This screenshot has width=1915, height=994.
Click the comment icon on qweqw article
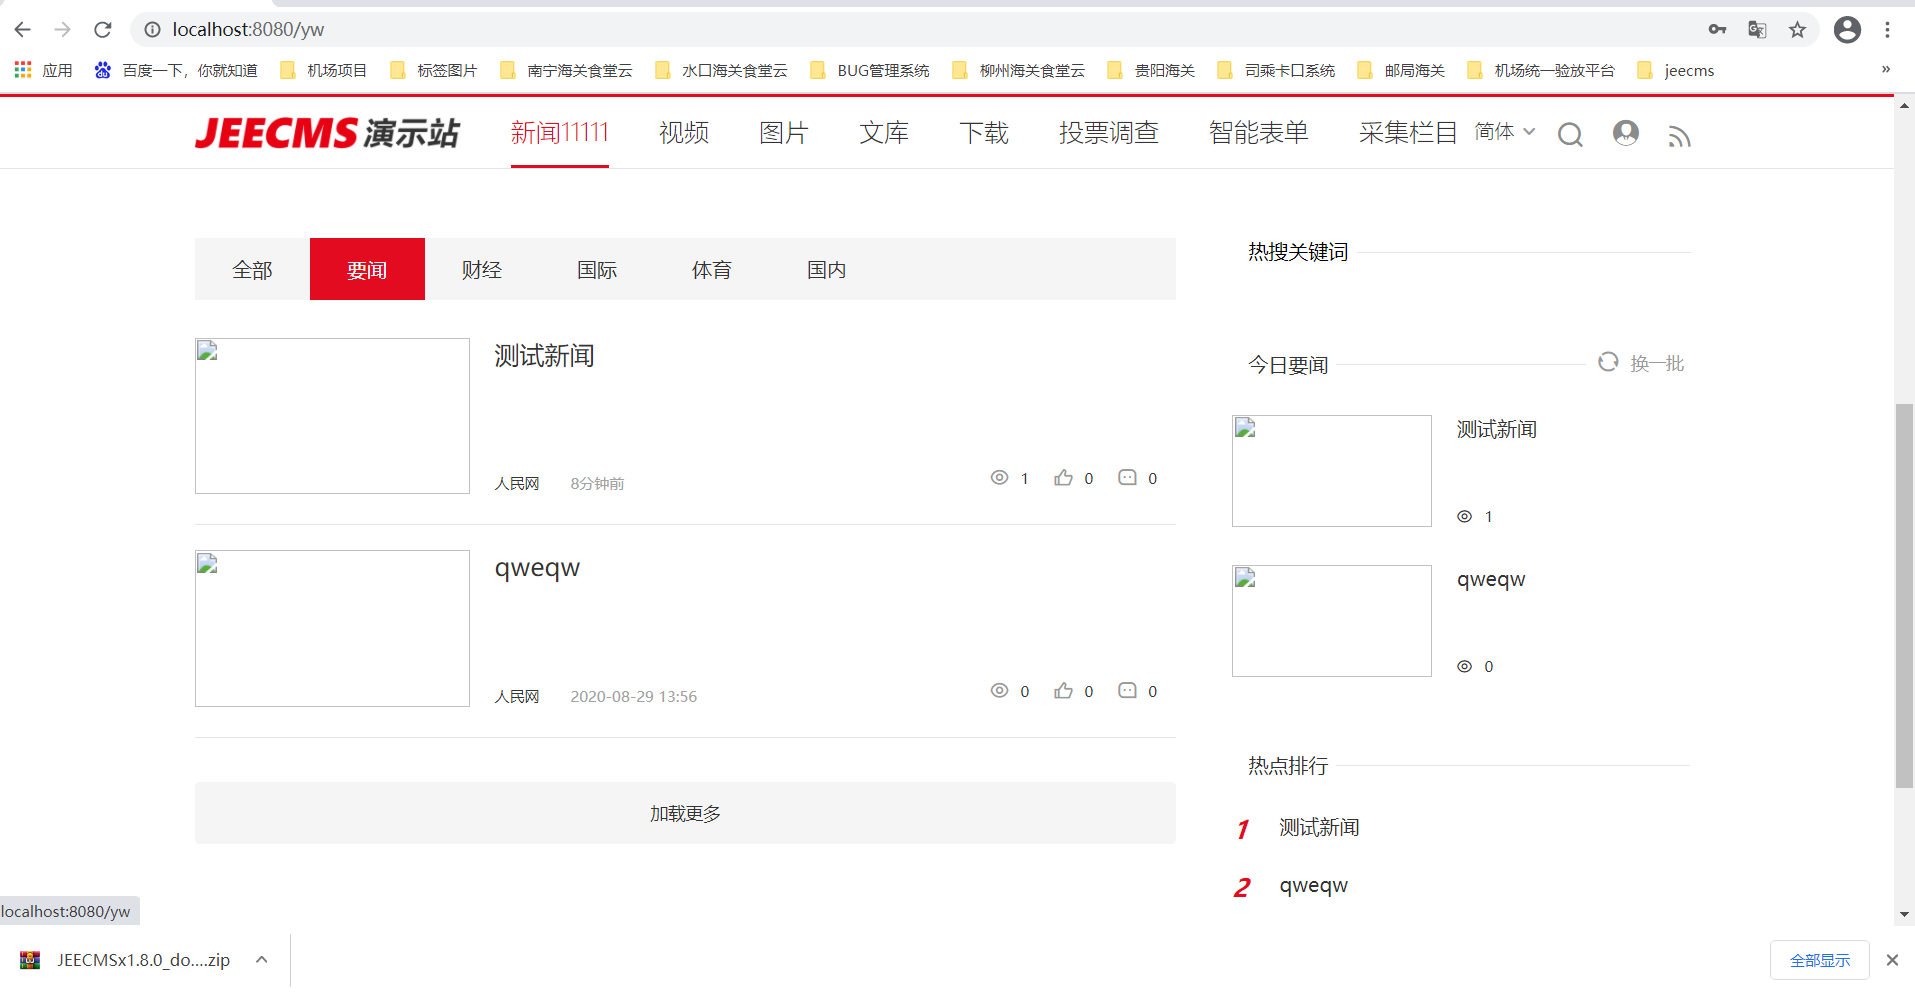(x=1127, y=691)
